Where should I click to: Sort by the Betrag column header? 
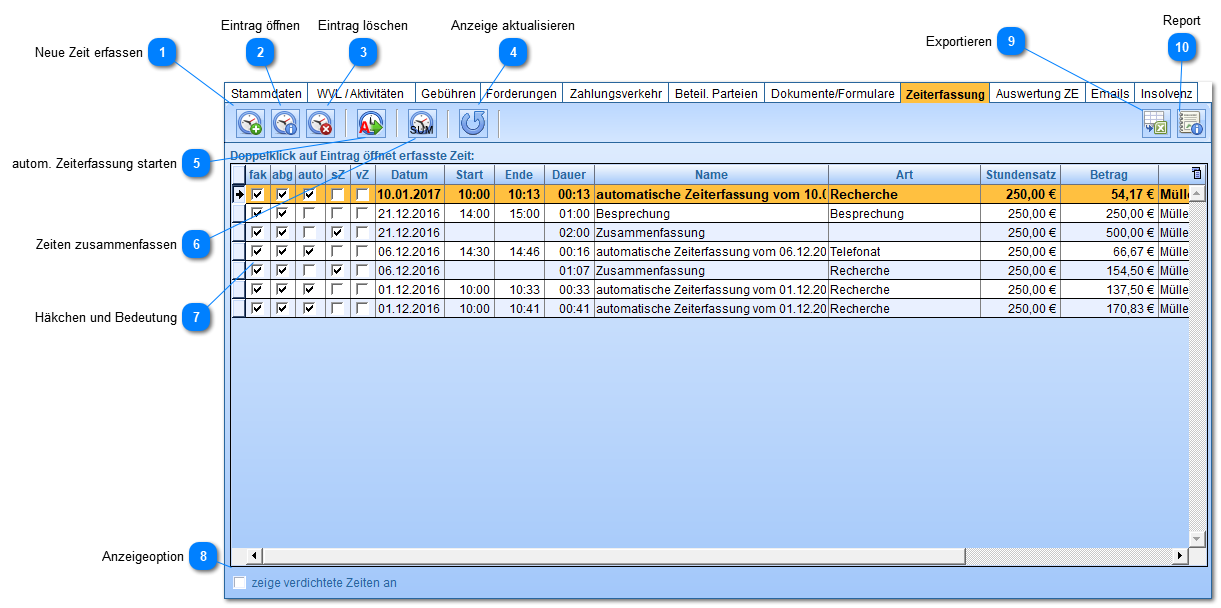point(1108,175)
